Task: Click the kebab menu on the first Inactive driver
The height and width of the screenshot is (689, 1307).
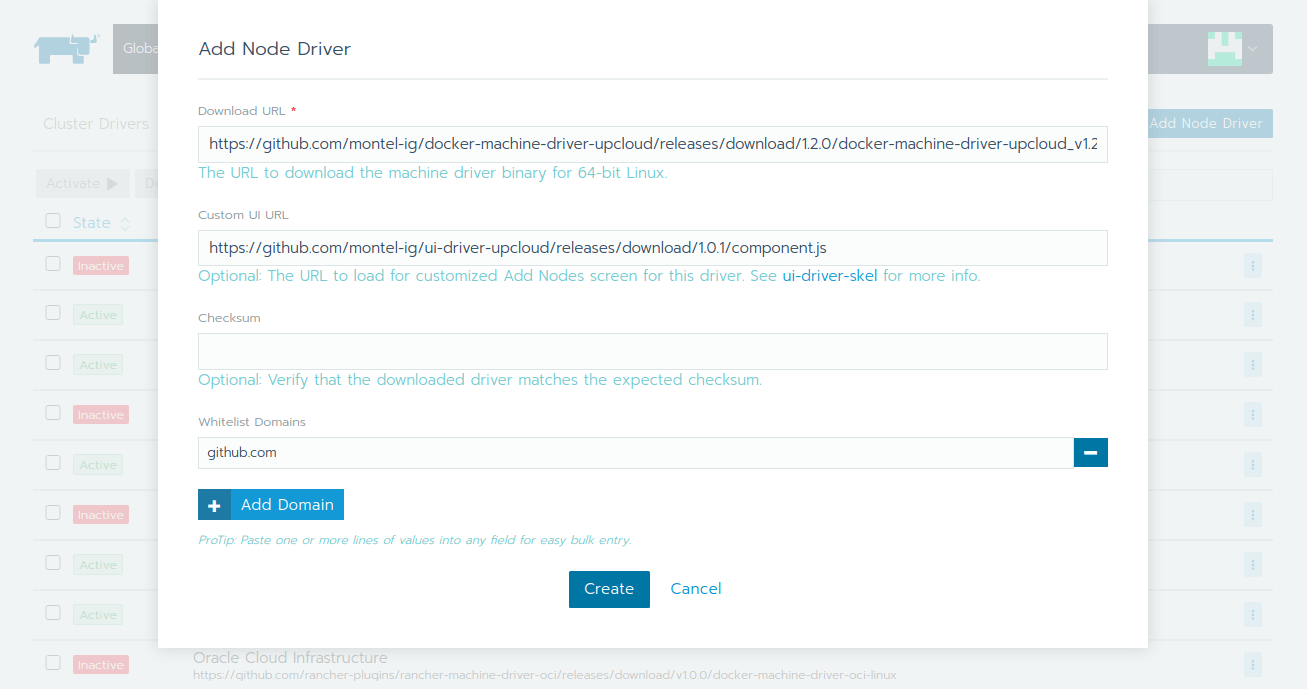Action: coord(1252,265)
